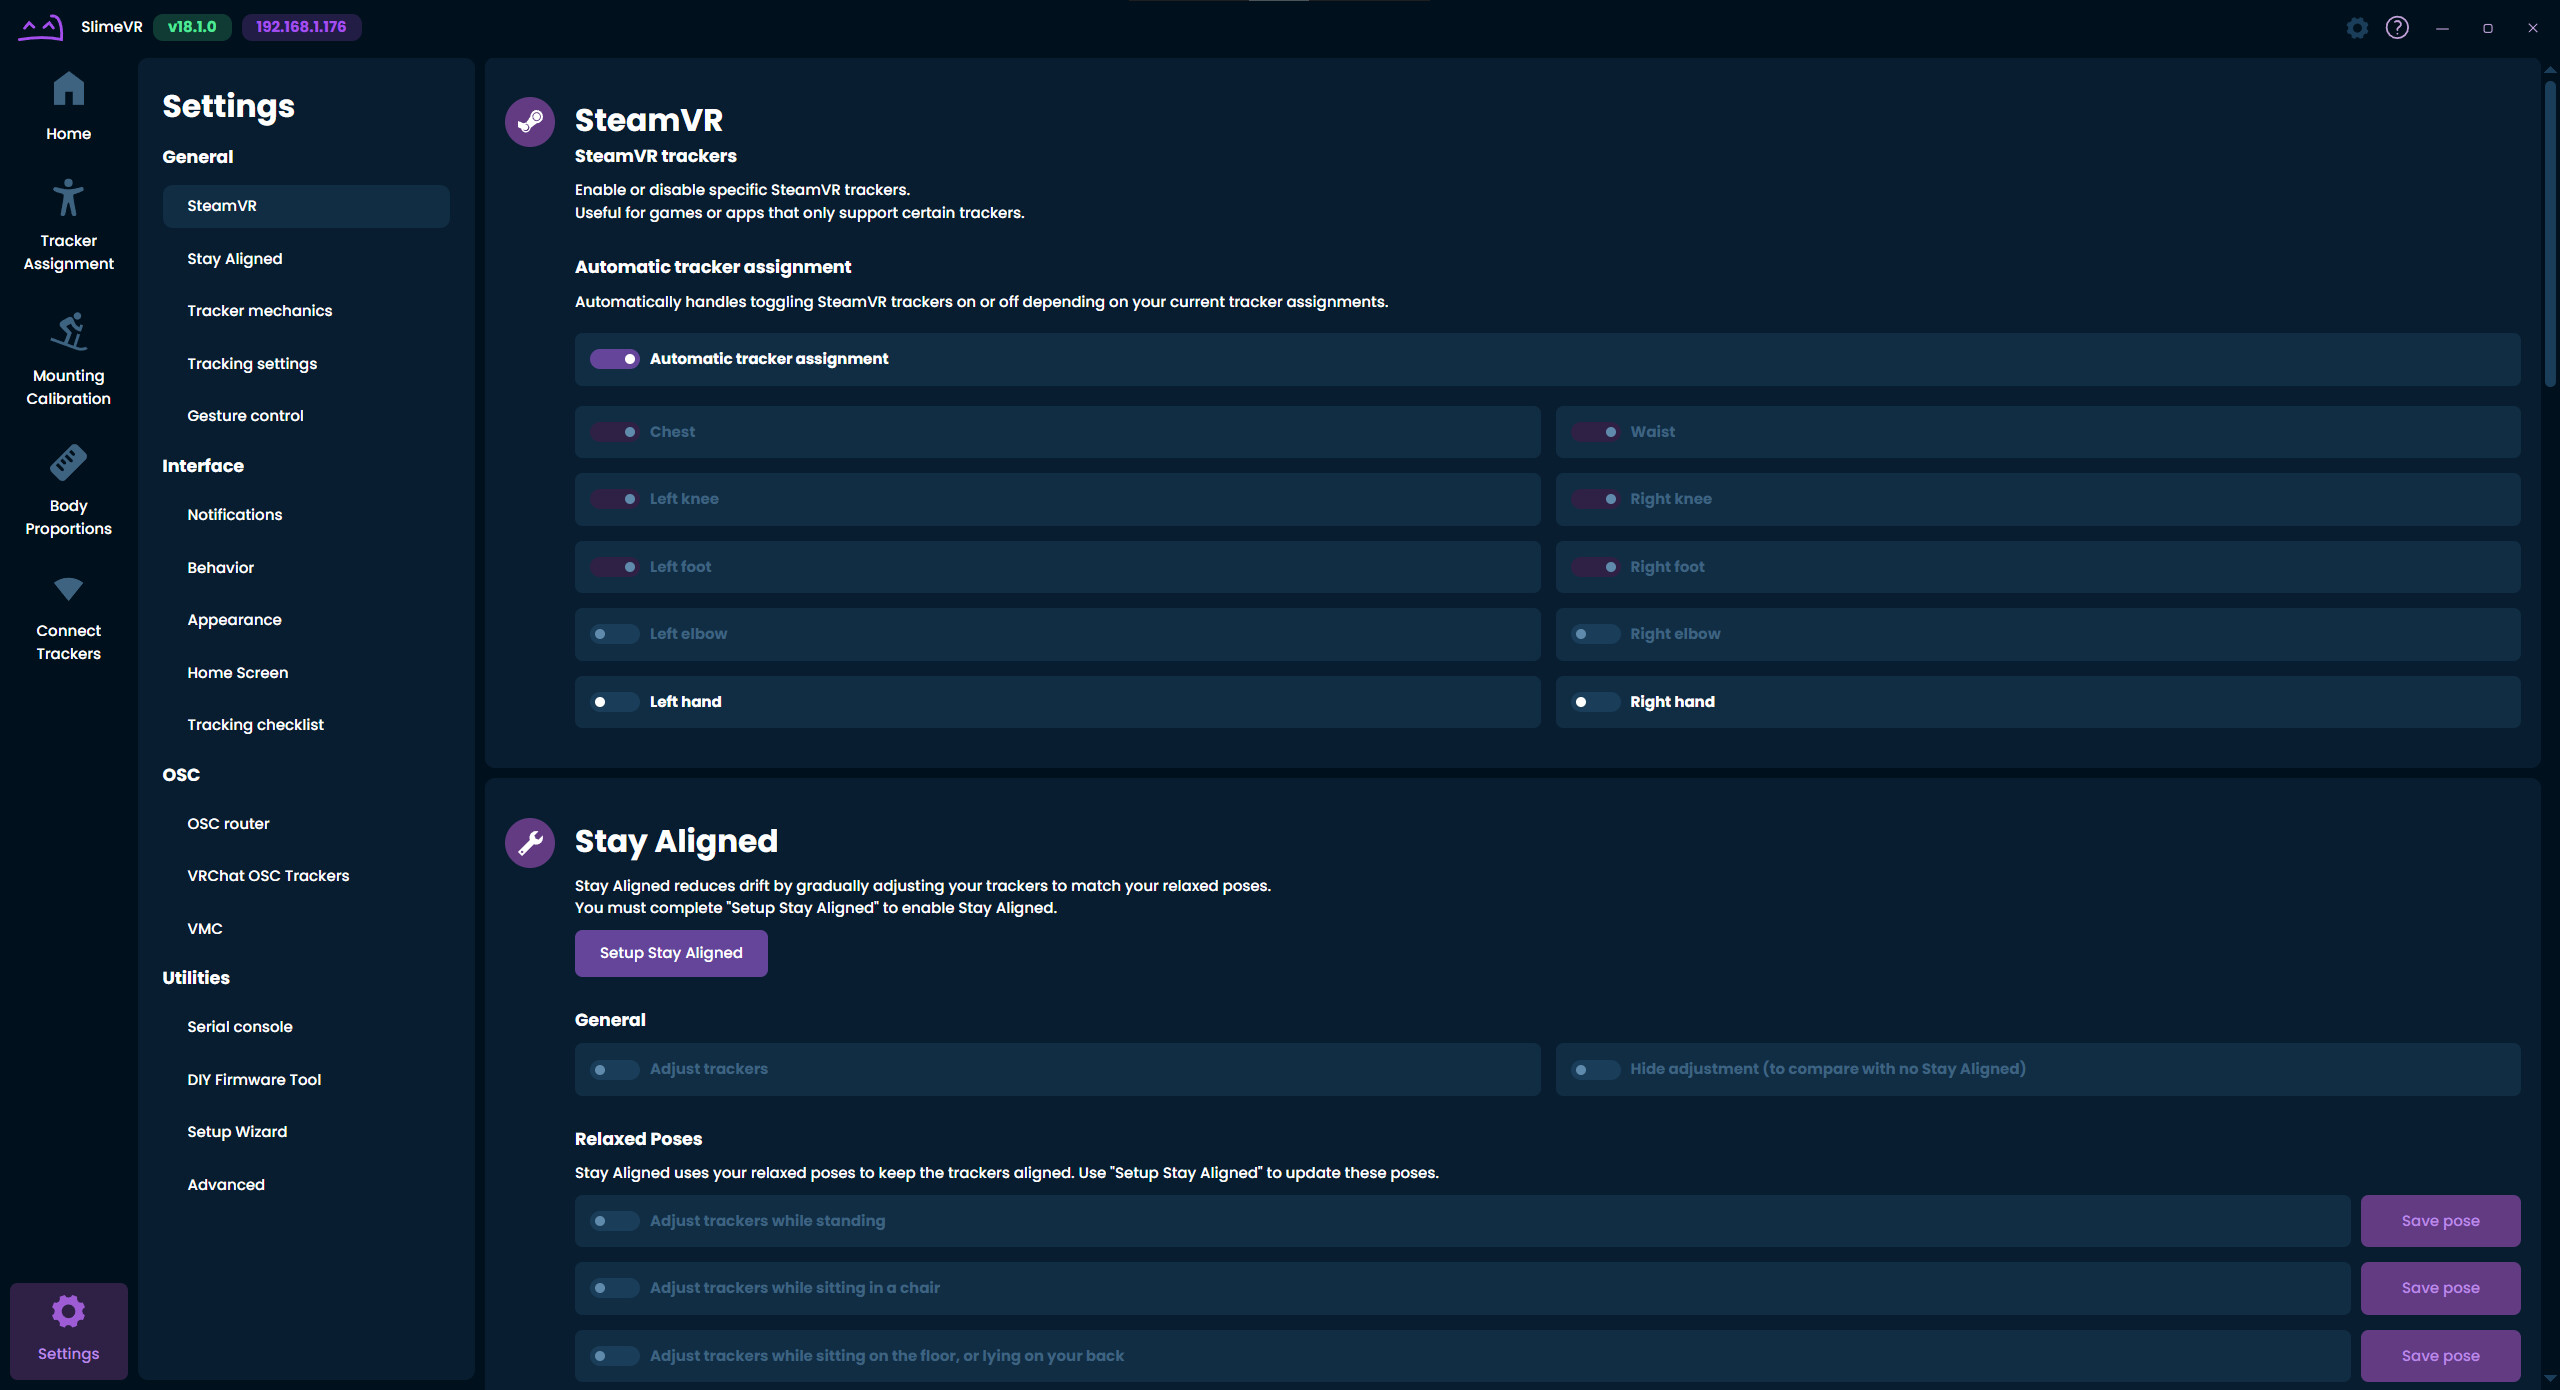Click the wrench icon beside Stay Aligned
This screenshot has width=2560, height=1390.
pos(530,842)
